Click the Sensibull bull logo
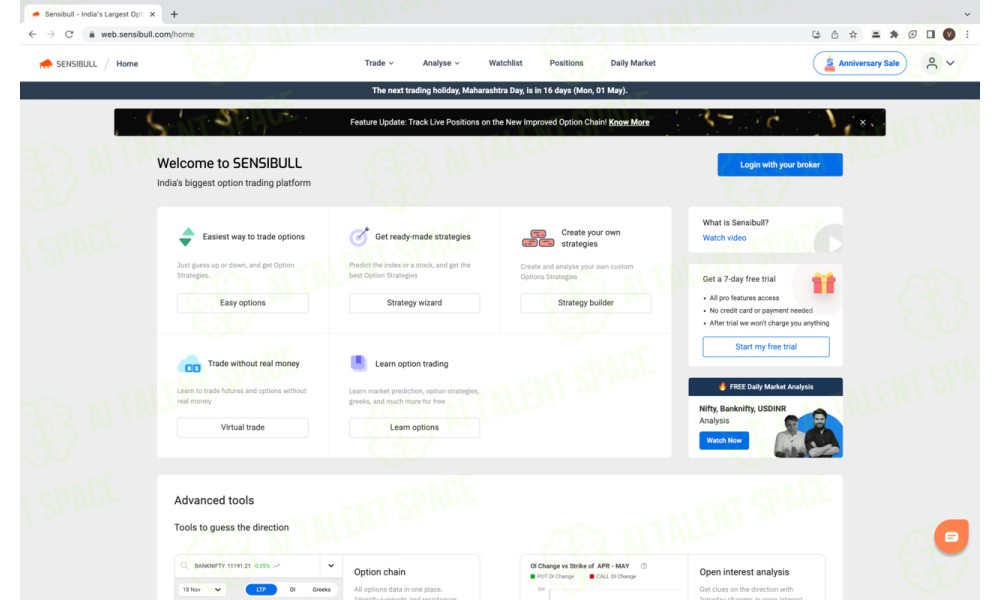 [x=46, y=64]
